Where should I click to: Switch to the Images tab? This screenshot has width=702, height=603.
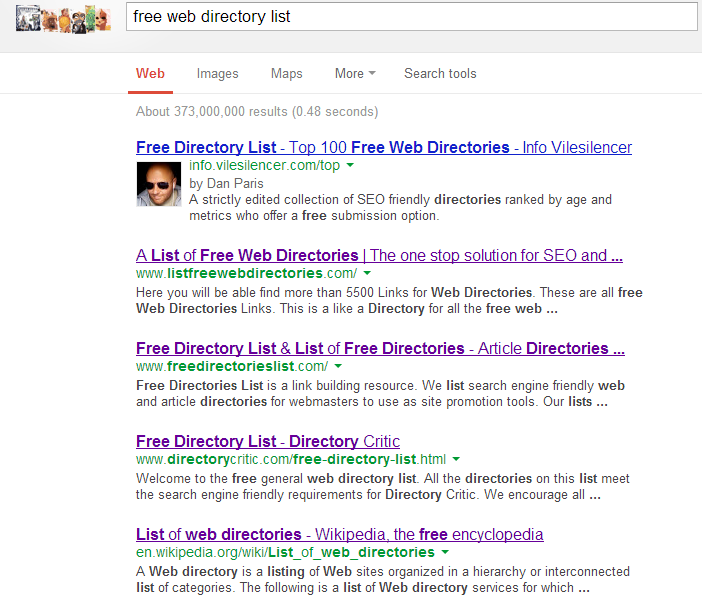point(218,73)
